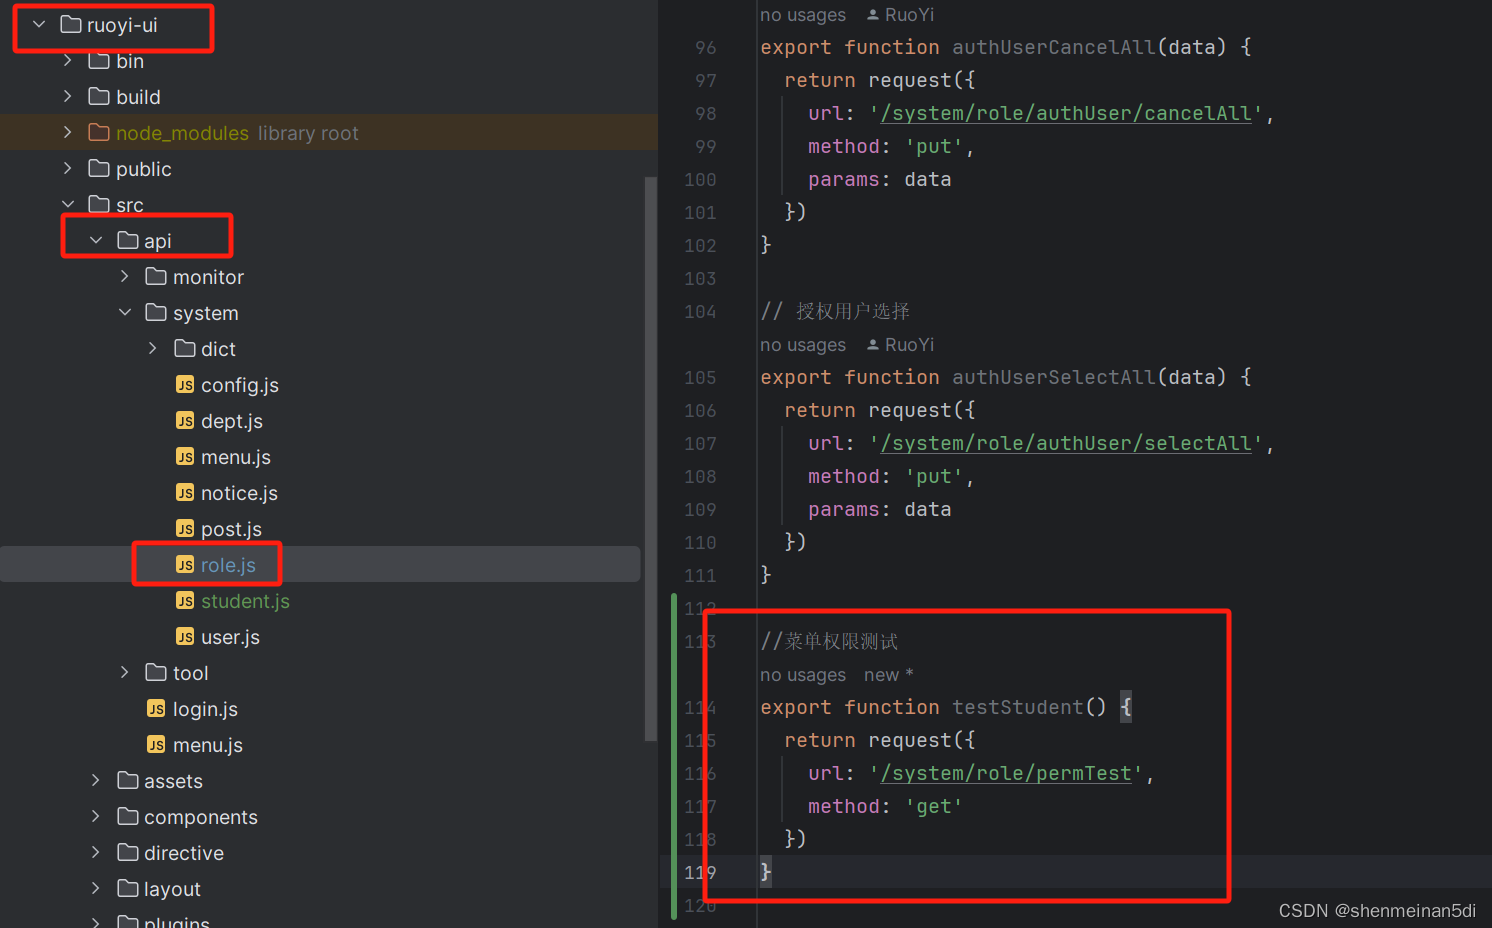Place cursor on the testStudent function name
The width and height of the screenshot is (1492, 928).
tap(1018, 707)
